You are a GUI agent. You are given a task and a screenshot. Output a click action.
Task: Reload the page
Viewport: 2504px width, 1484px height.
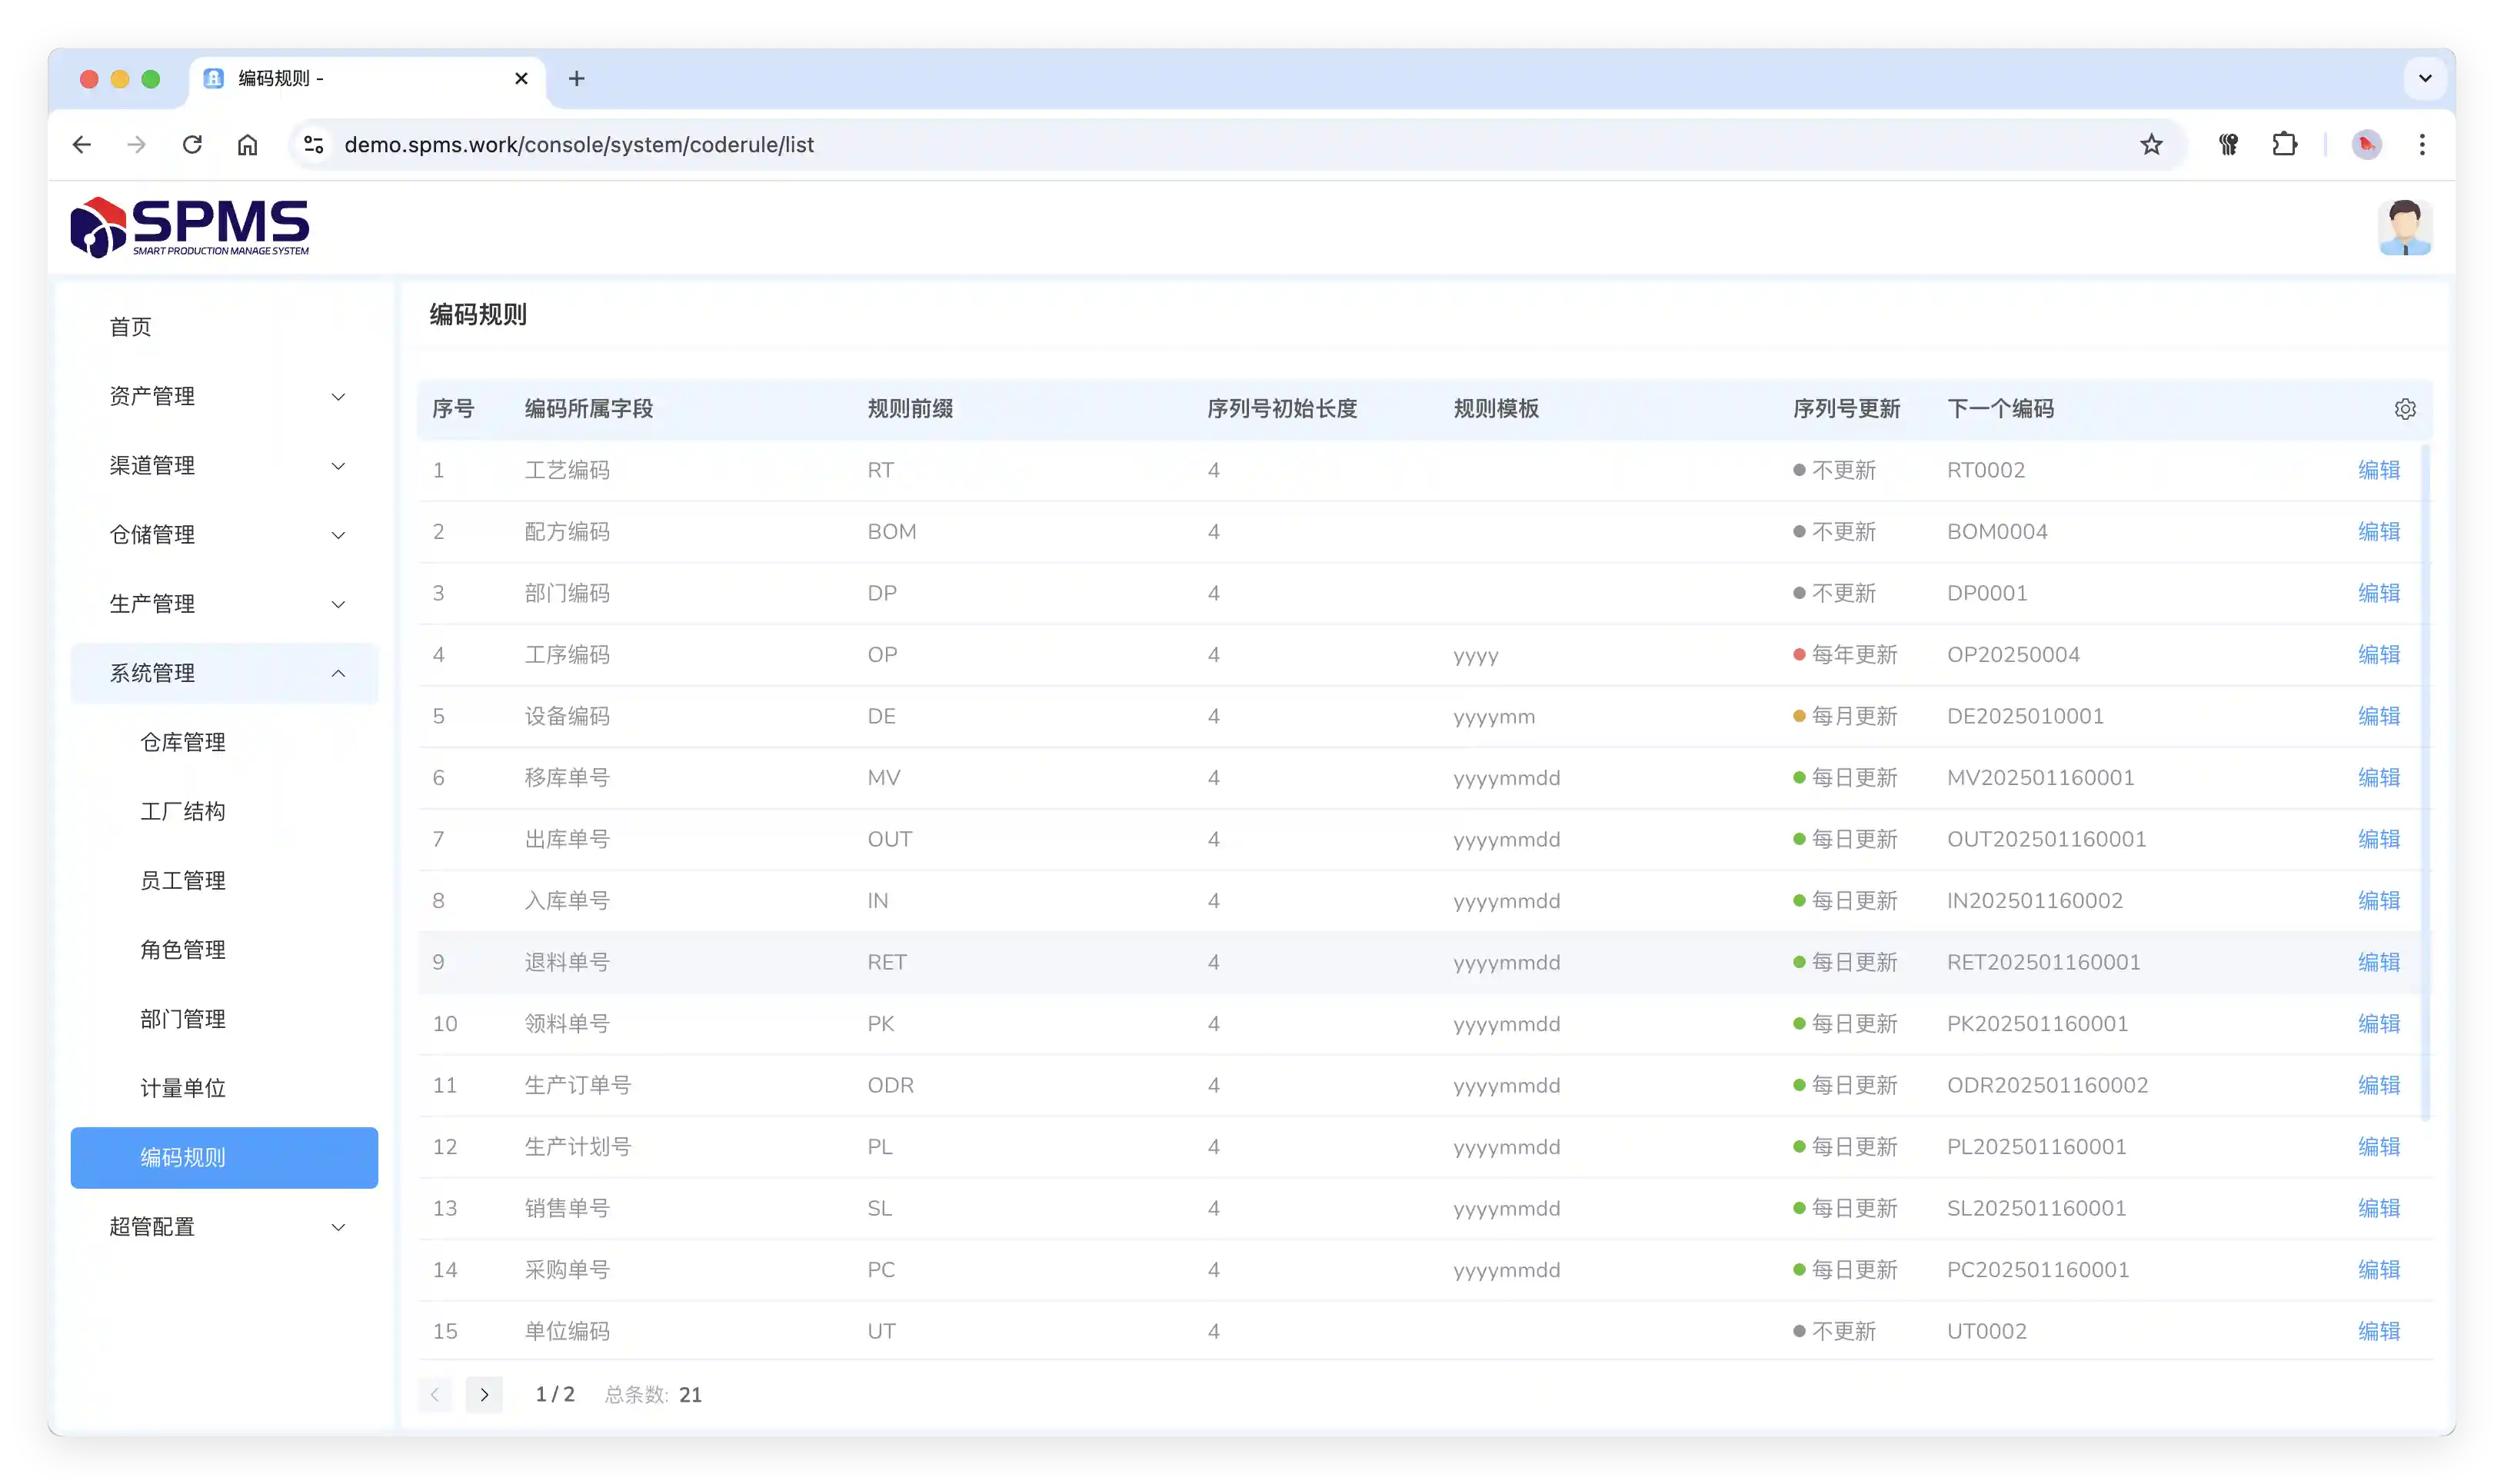point(192,145)
